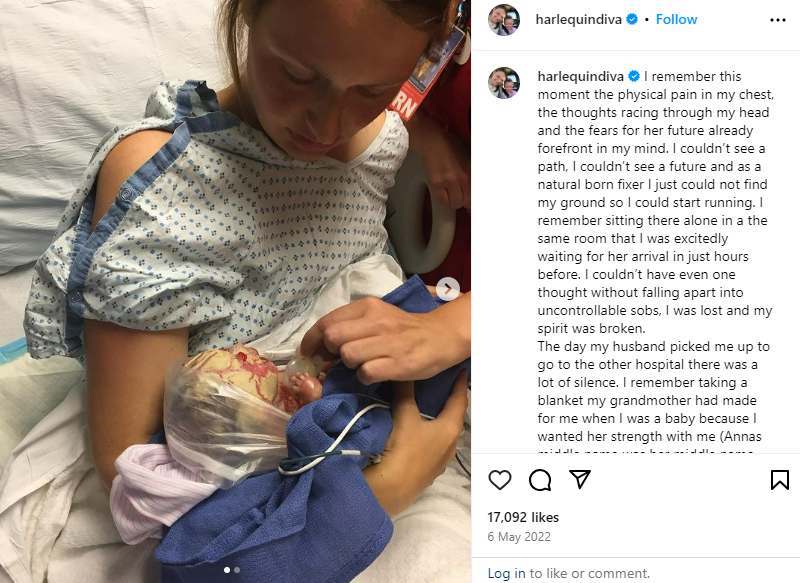
Task: Open harlequindiva profile from header username
Action: (578, 19)
